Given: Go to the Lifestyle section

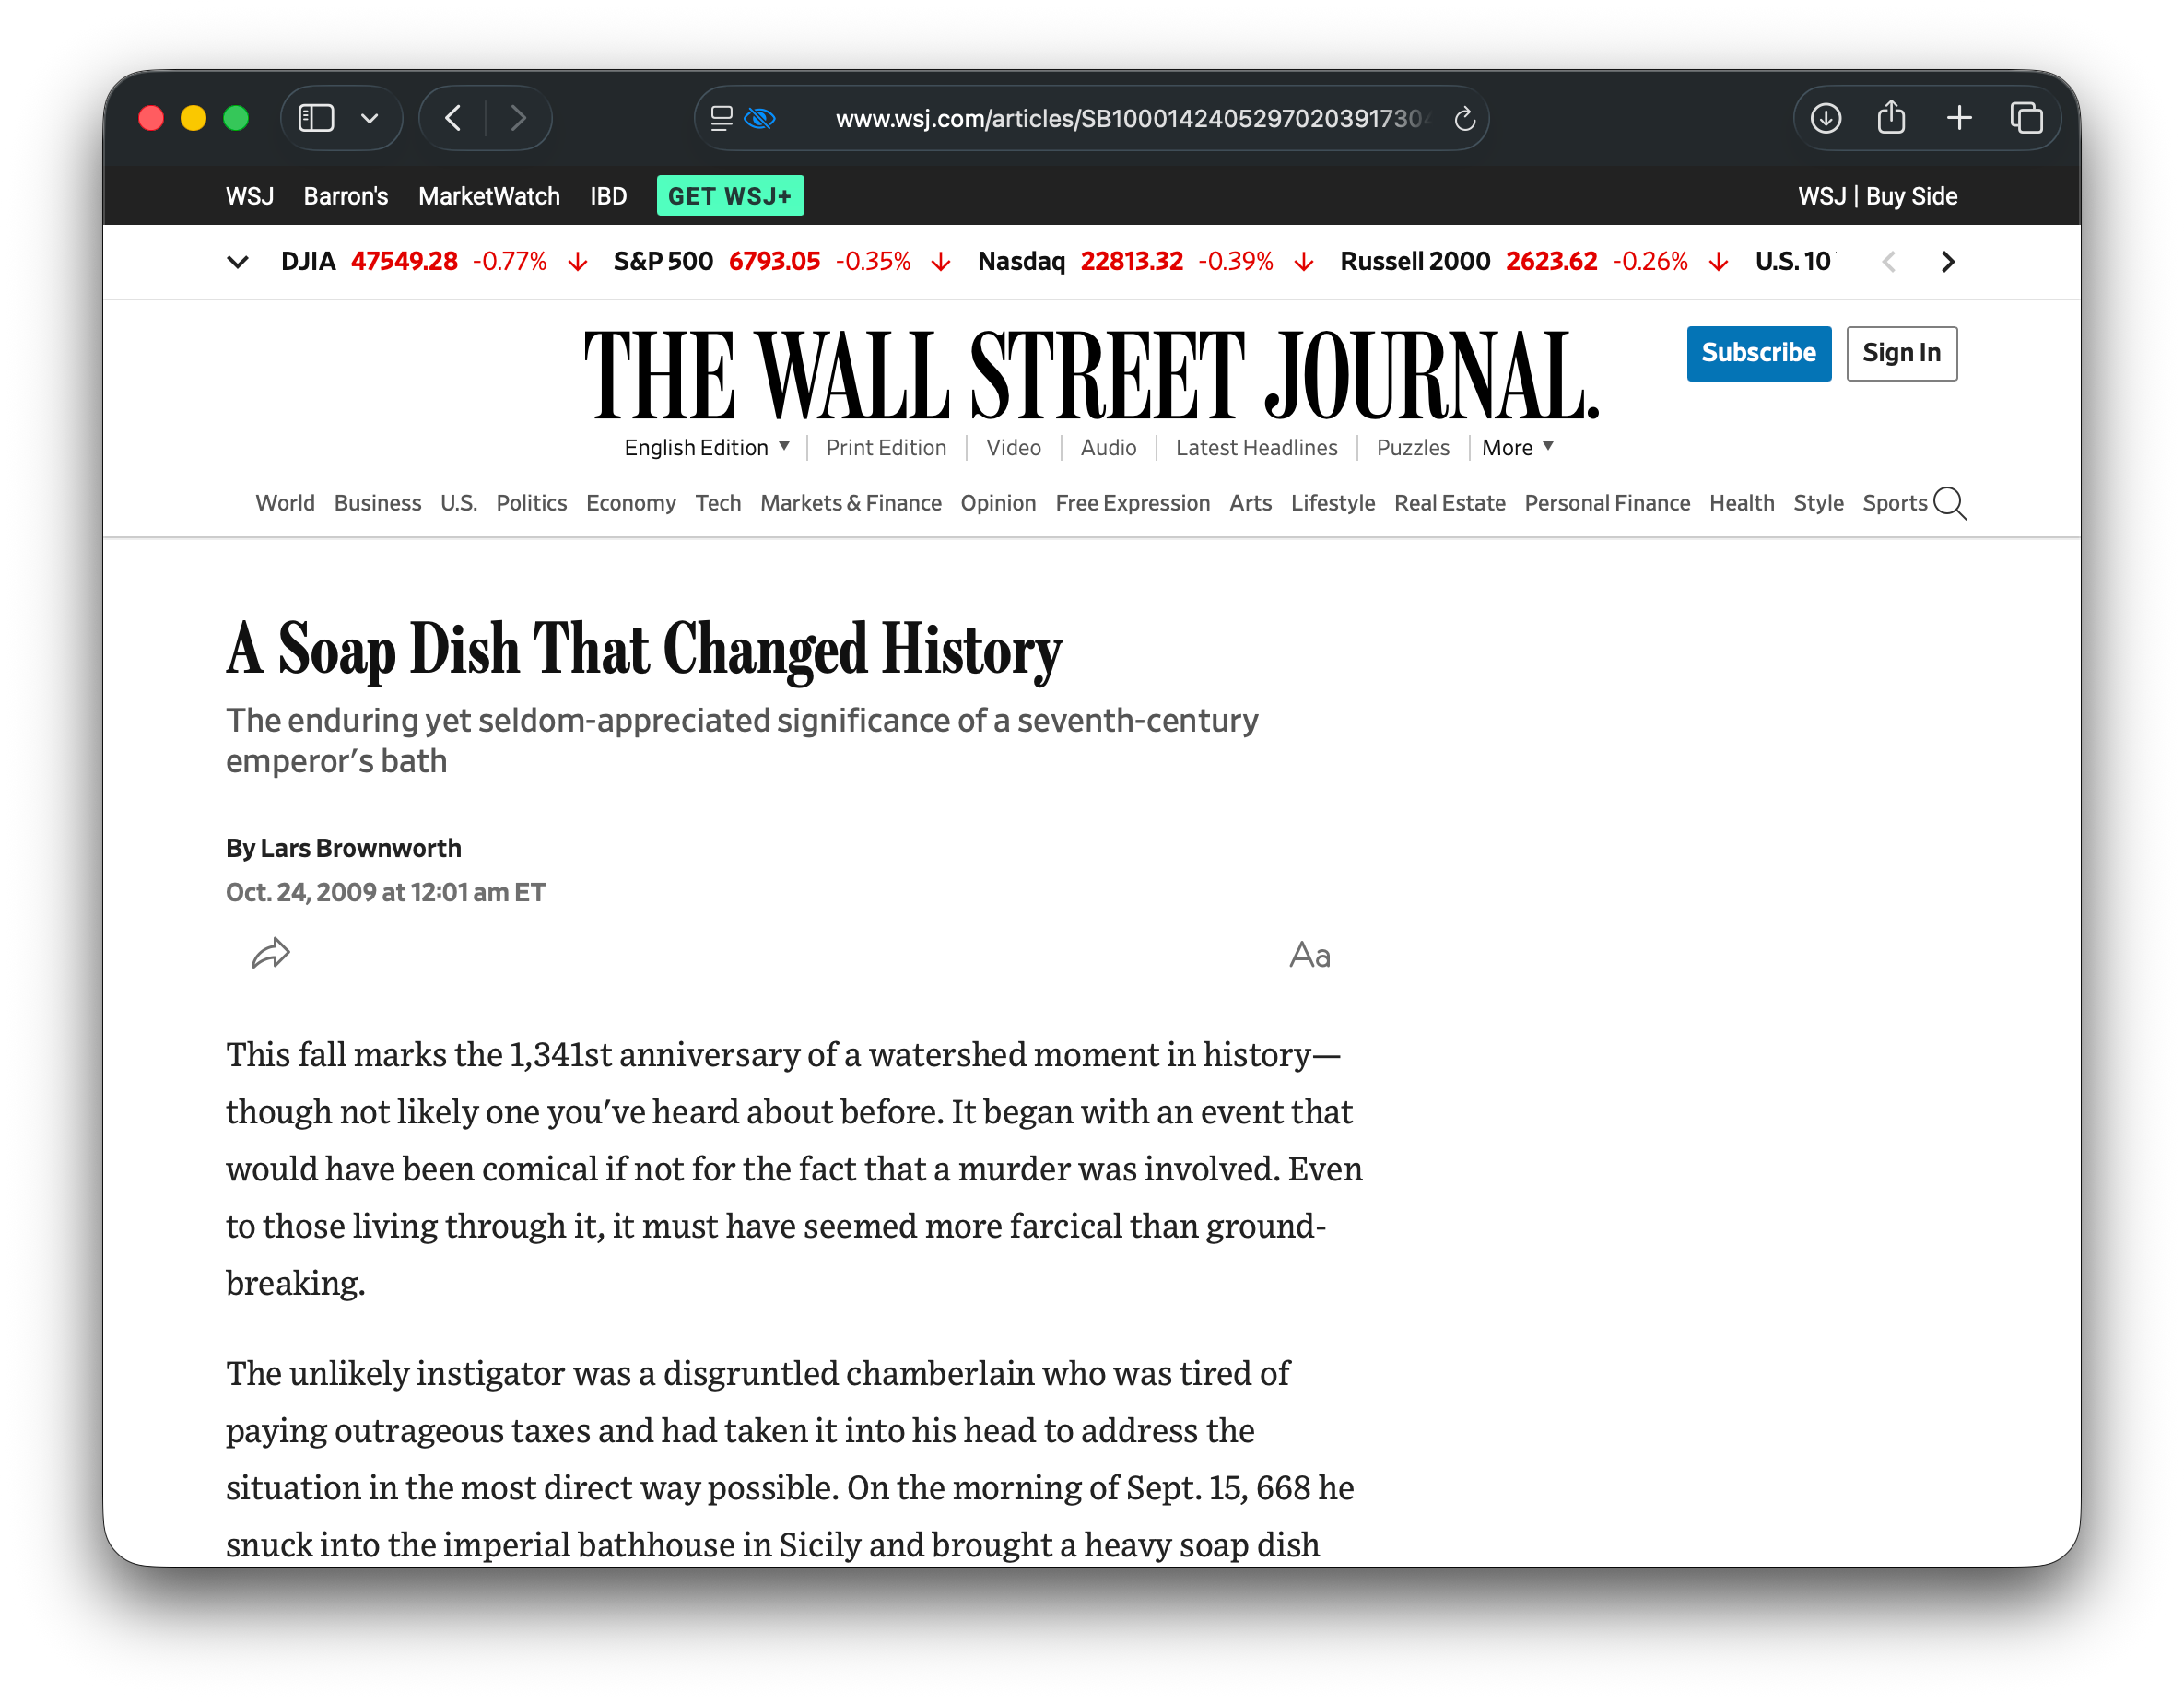Looking at the screenshot, I should click(1333, 503).
